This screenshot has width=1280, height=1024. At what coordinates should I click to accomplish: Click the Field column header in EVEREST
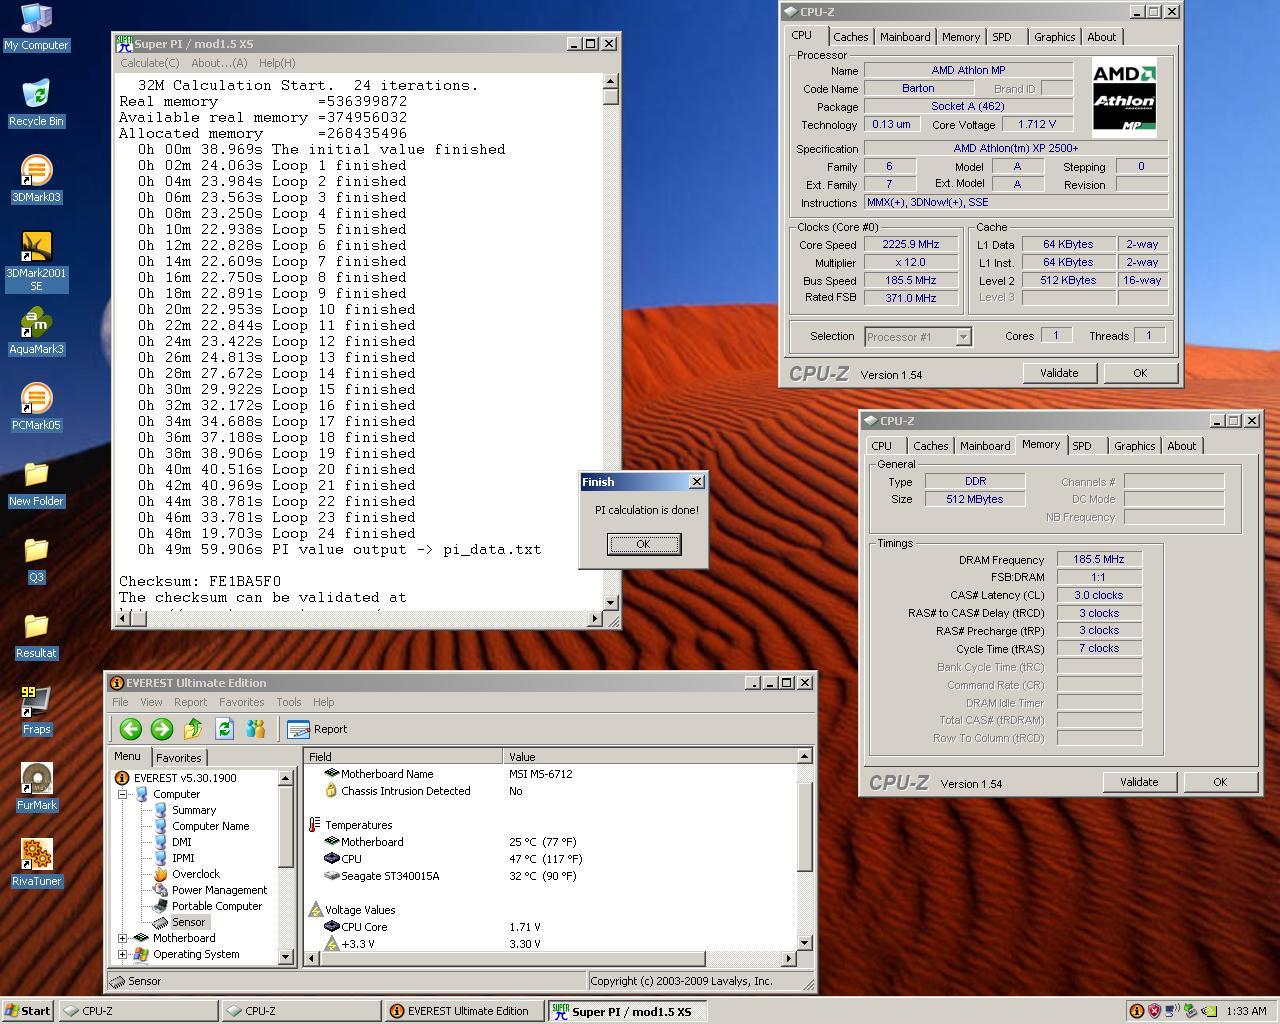[403, 757]
